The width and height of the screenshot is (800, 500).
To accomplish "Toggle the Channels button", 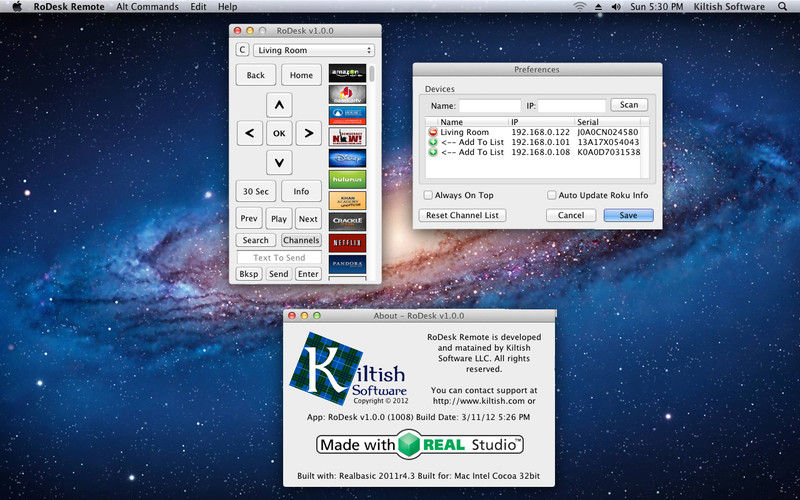I will click(x=301, y=240).
